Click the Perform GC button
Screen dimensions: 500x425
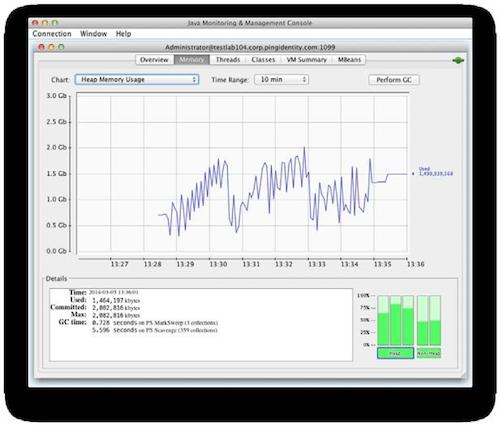click(394, 80)
